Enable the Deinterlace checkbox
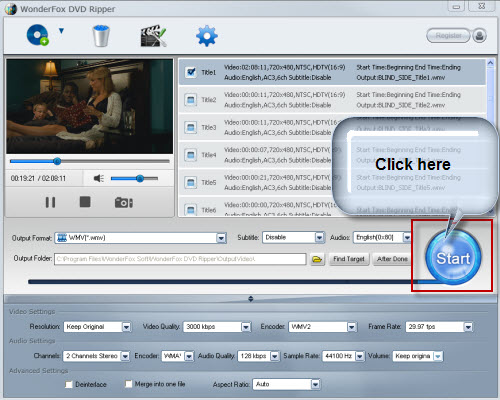The width and height of the screenshot is (500, 400). click(69, 384)
